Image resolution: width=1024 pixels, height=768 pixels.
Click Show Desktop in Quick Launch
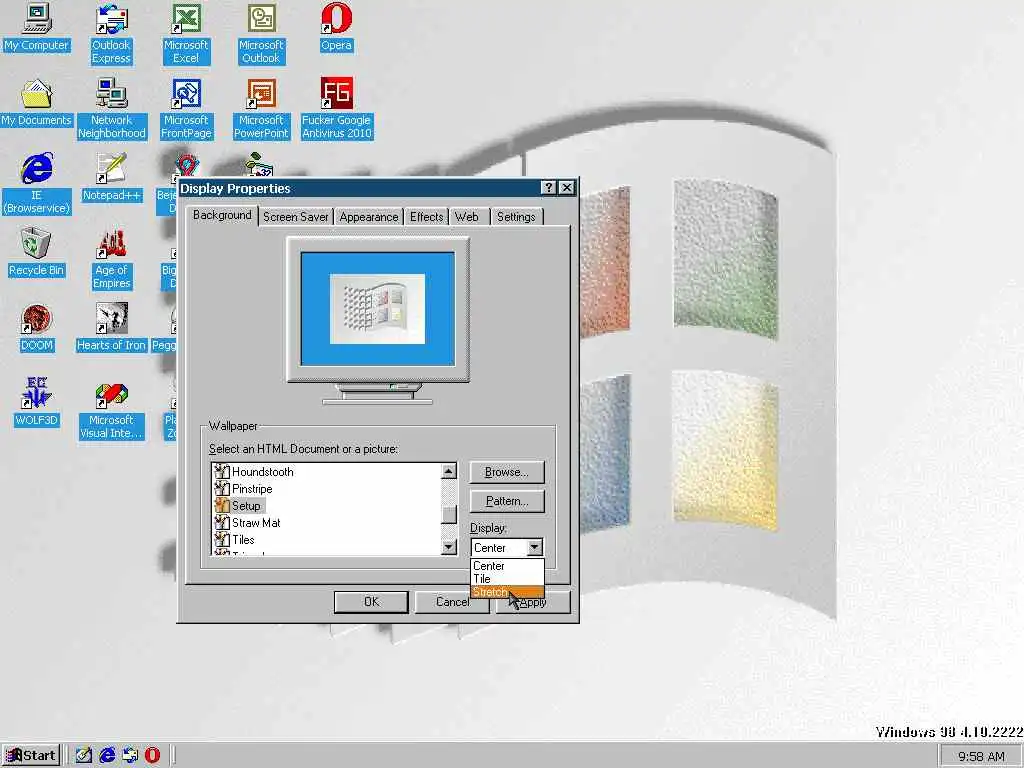(x=84, y=755)
